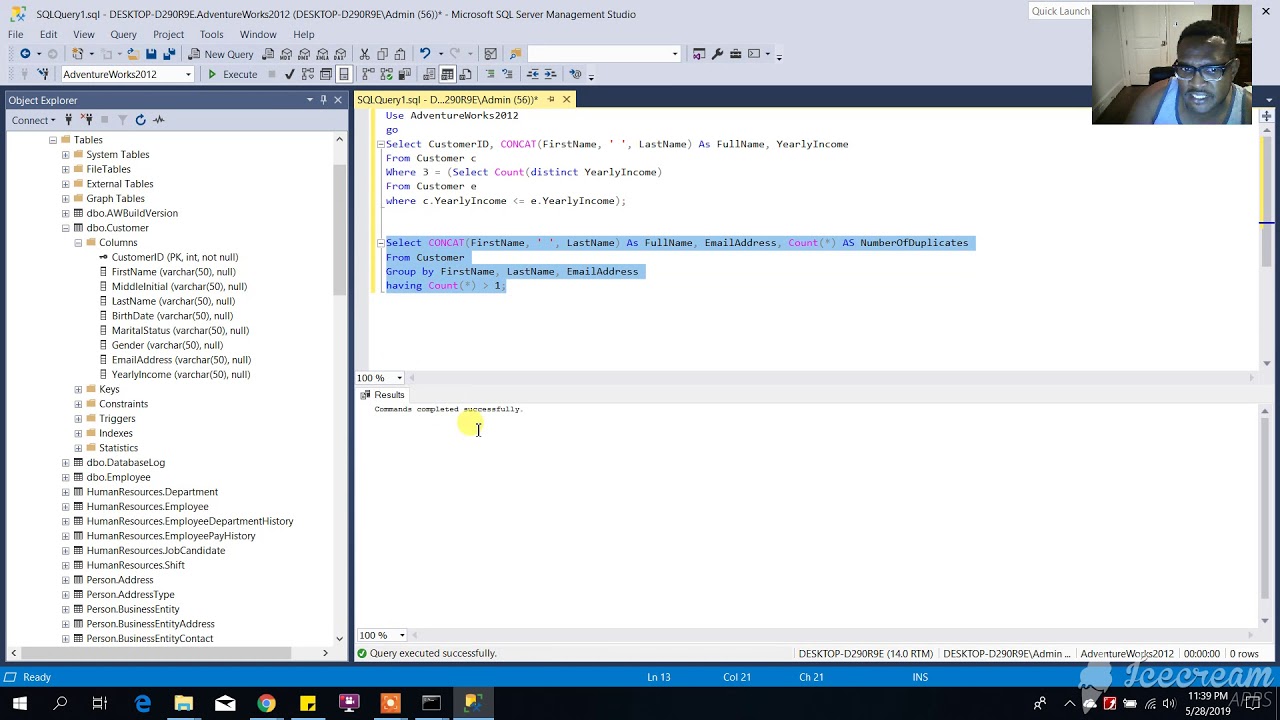Viewport: 1280px width, 720px height.
Task: Click the Cut scissors icon
Action: [x=365, y=54]
